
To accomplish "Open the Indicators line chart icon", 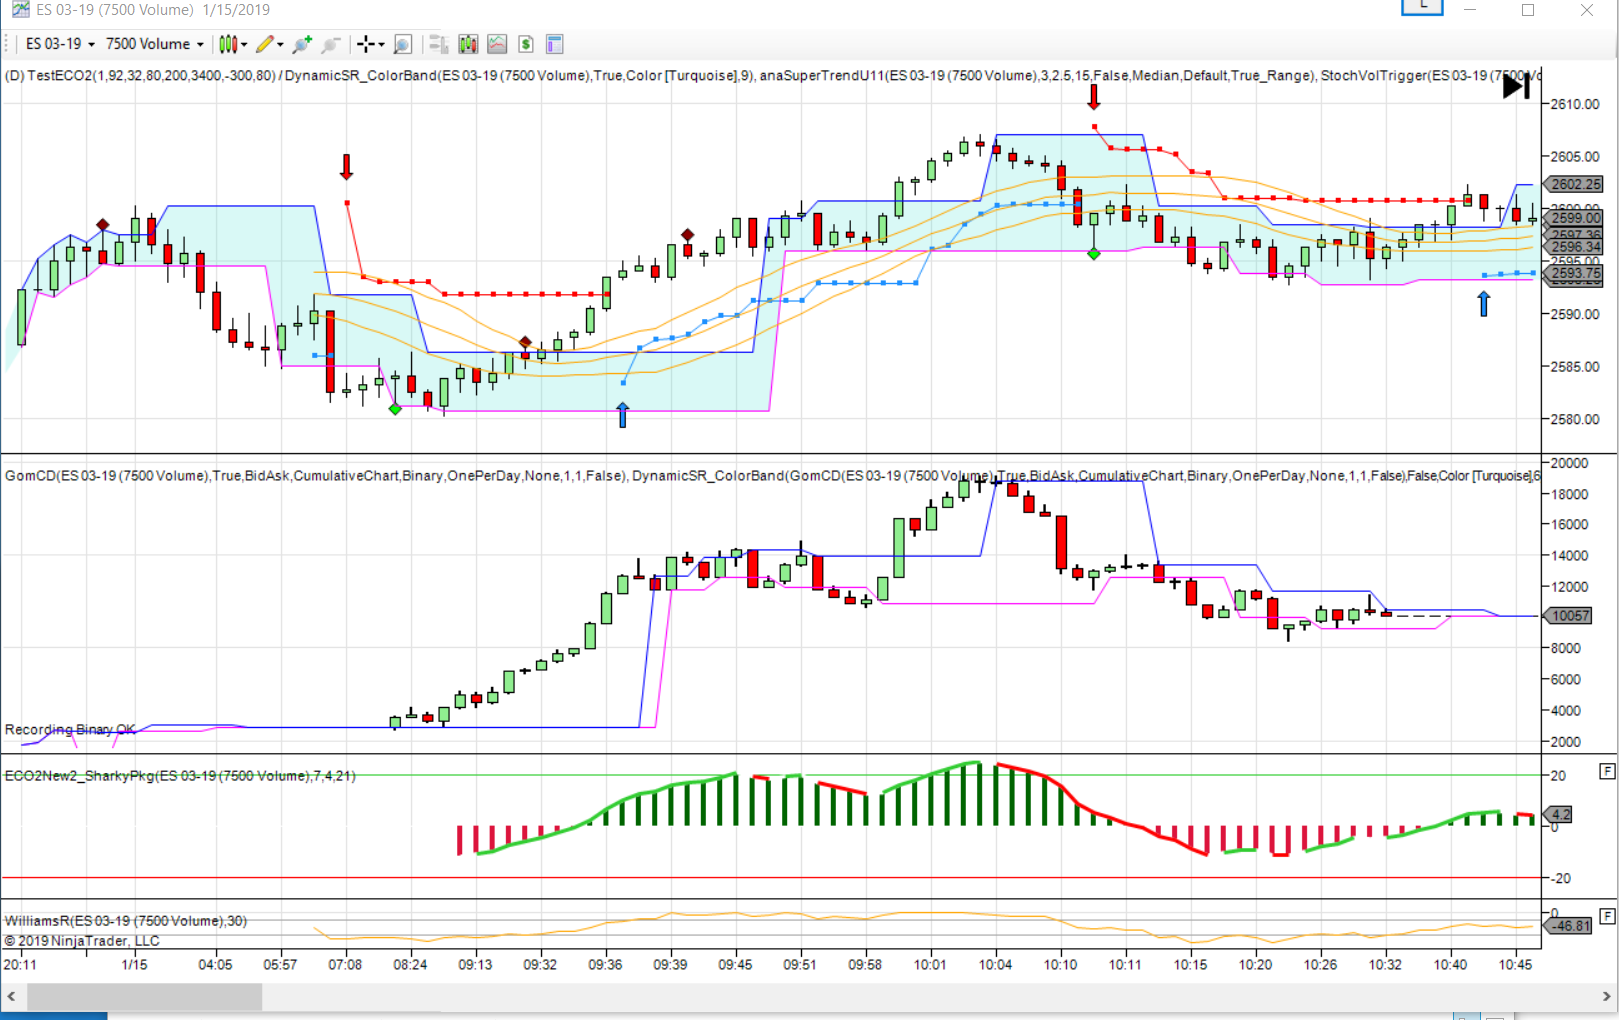I will coord(497,44).
